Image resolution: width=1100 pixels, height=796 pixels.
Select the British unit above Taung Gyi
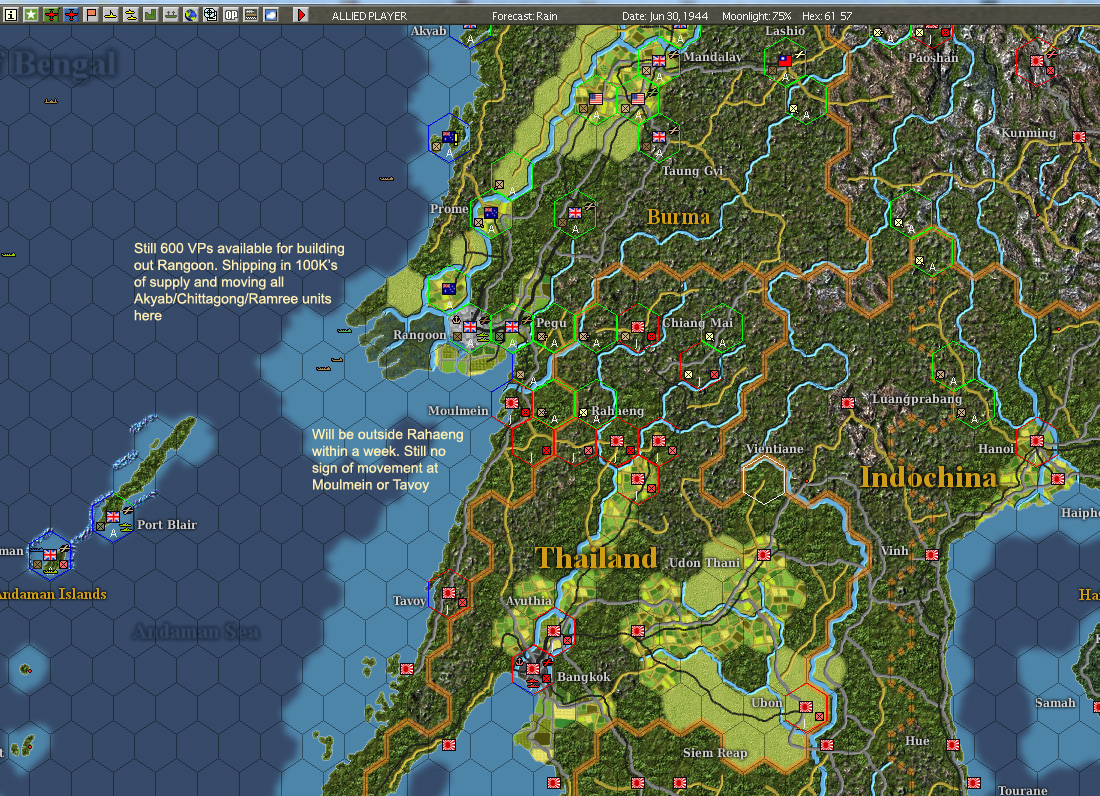pos(659,137)
